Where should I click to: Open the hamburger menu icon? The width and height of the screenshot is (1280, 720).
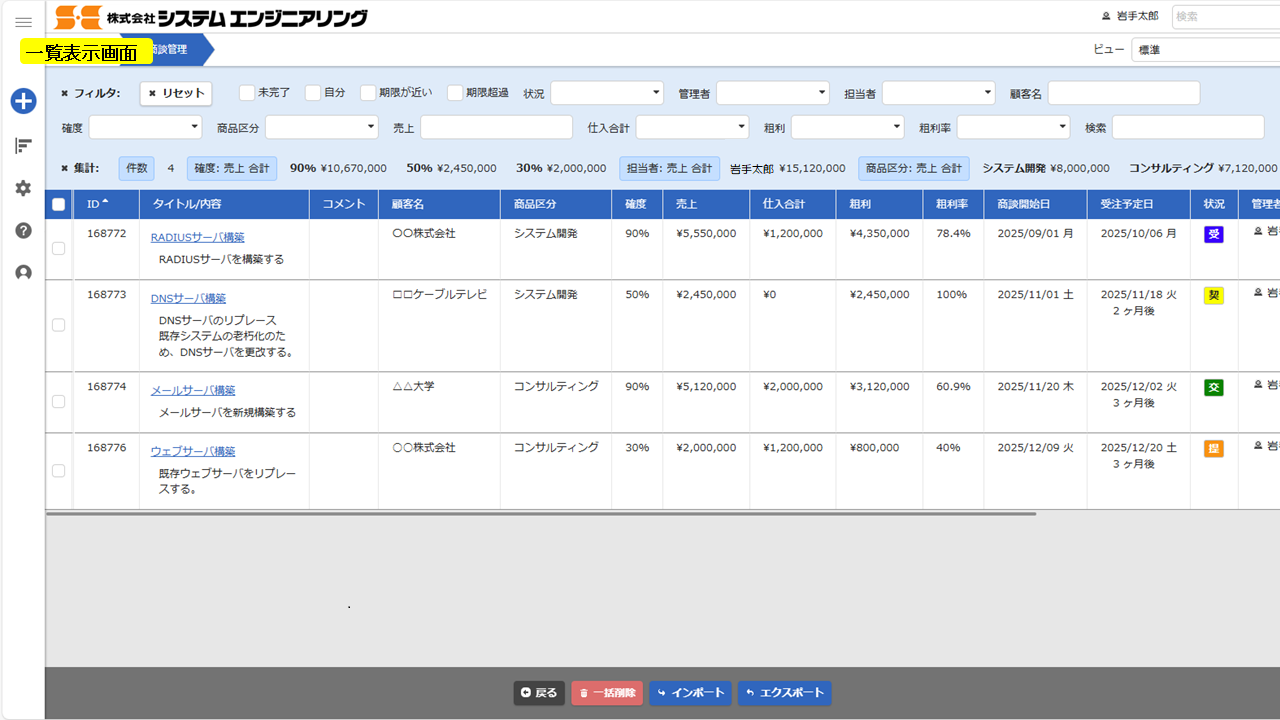(23, 22)
